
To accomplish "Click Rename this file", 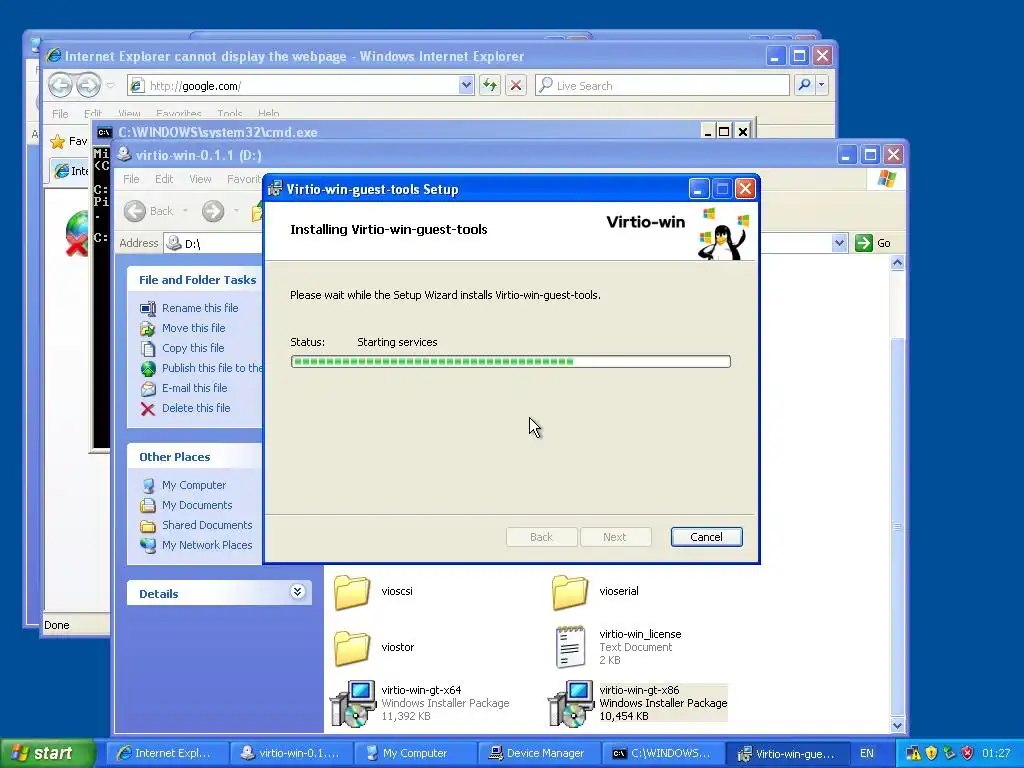I will 200,308.
